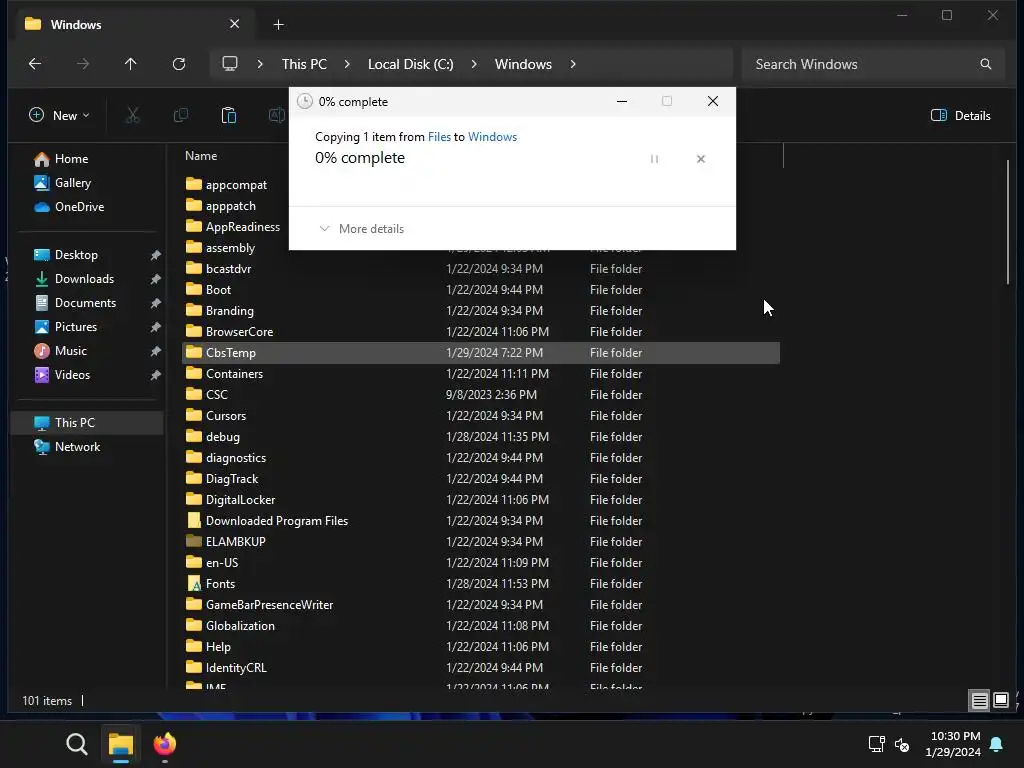1024x768 pixels.
Task: Open the pinned Desktop folder
Action: click(x=66, y=255)
